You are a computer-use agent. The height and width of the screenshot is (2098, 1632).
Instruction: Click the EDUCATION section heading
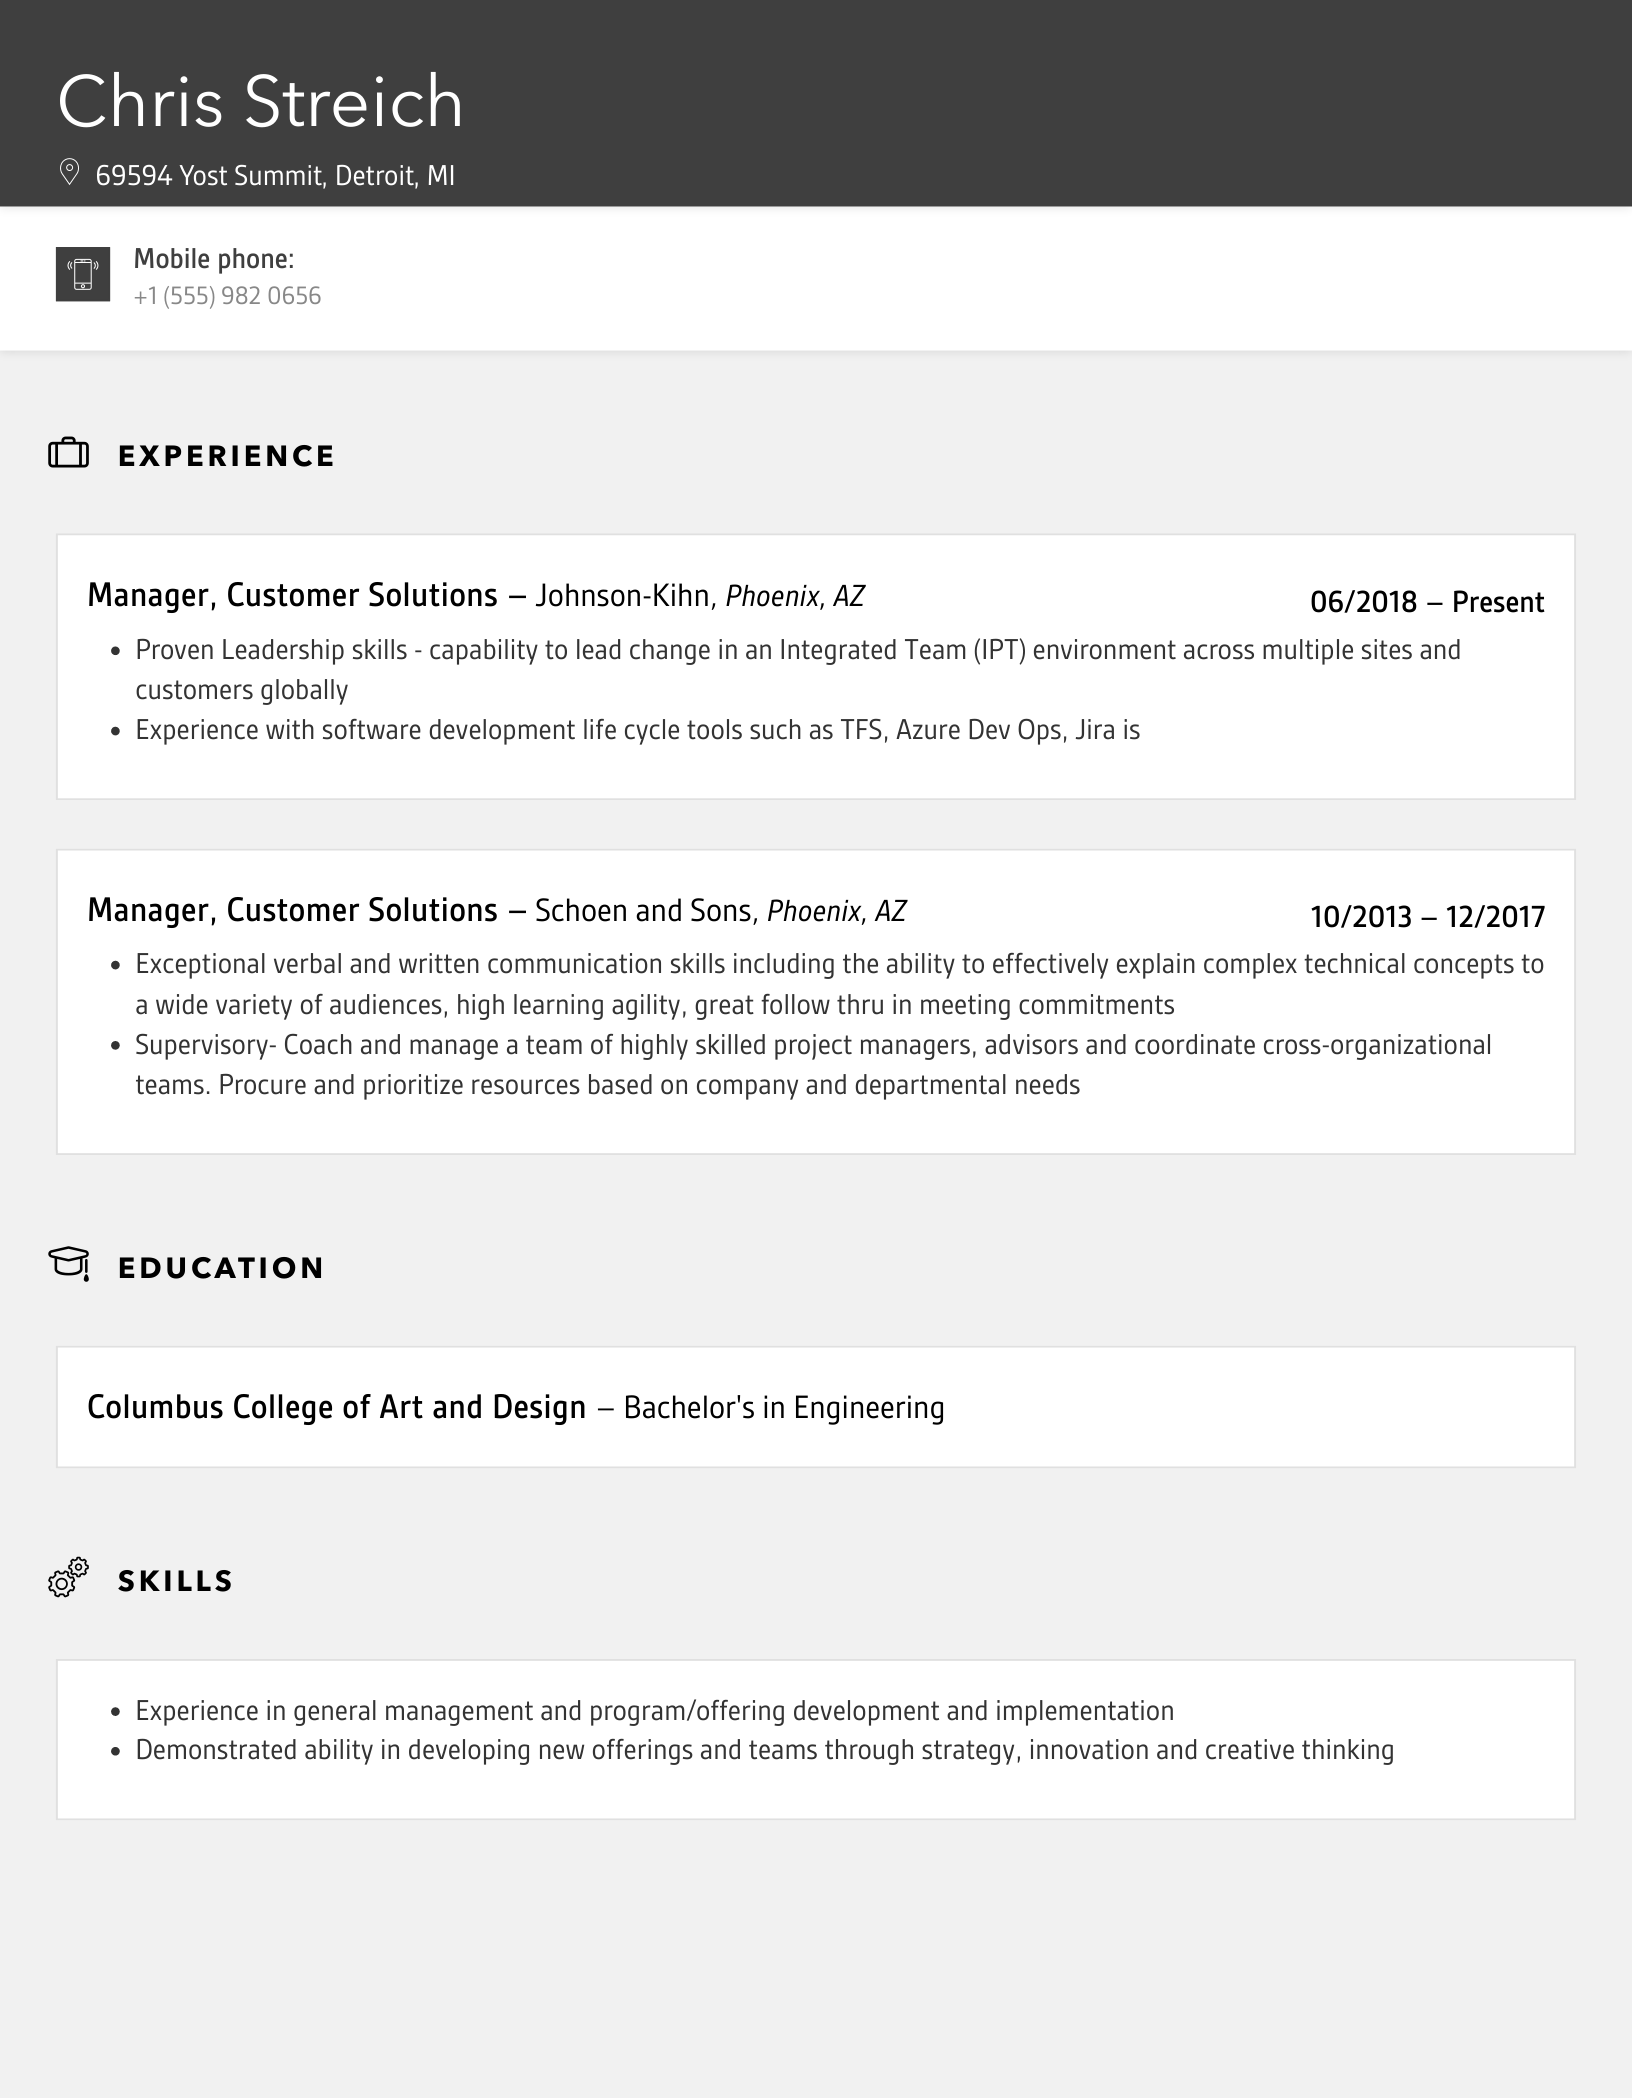coord(221,1268)
